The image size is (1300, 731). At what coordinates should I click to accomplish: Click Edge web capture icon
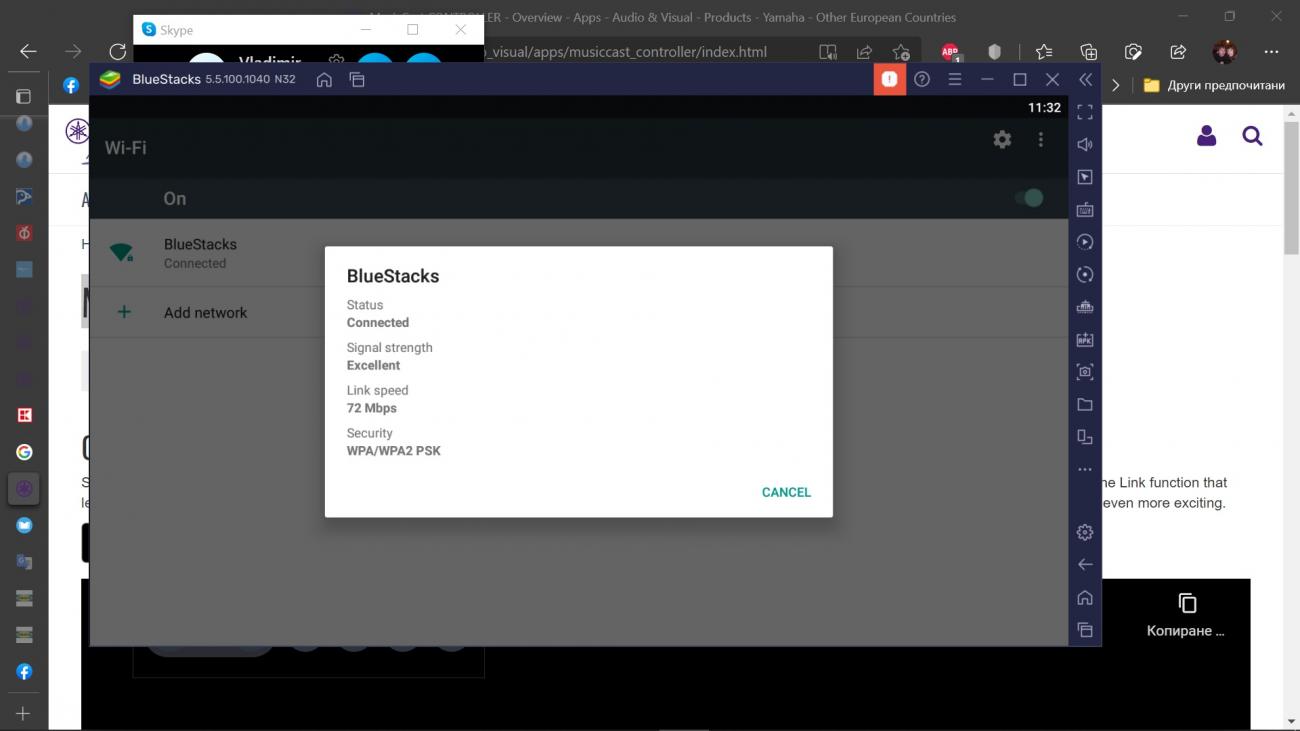coord(1133,52)
